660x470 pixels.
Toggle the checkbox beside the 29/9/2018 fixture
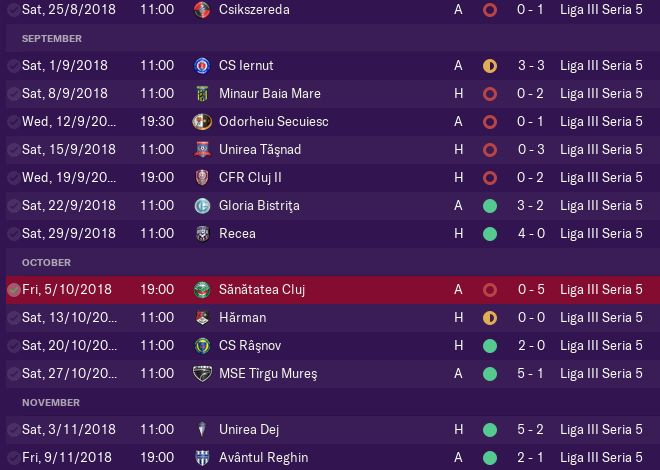tap(13, 234)
